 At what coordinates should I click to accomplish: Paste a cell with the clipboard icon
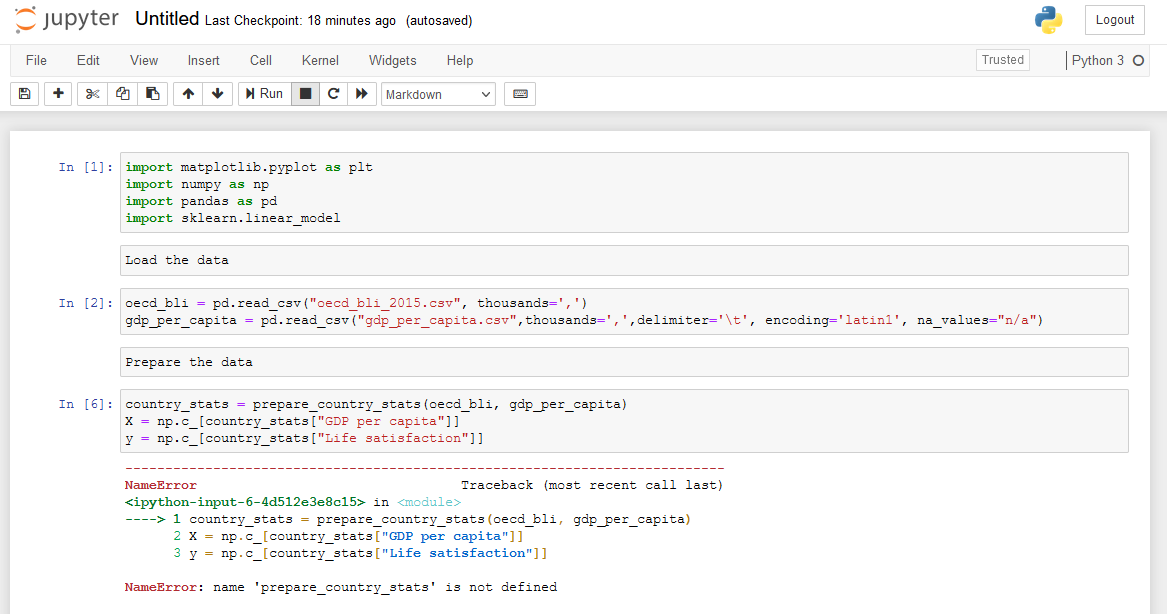click(152, 93)
